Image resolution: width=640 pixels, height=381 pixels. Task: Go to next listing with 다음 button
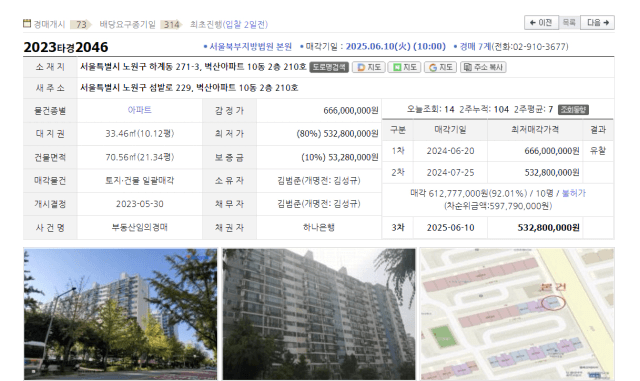(x=598, y=22)
